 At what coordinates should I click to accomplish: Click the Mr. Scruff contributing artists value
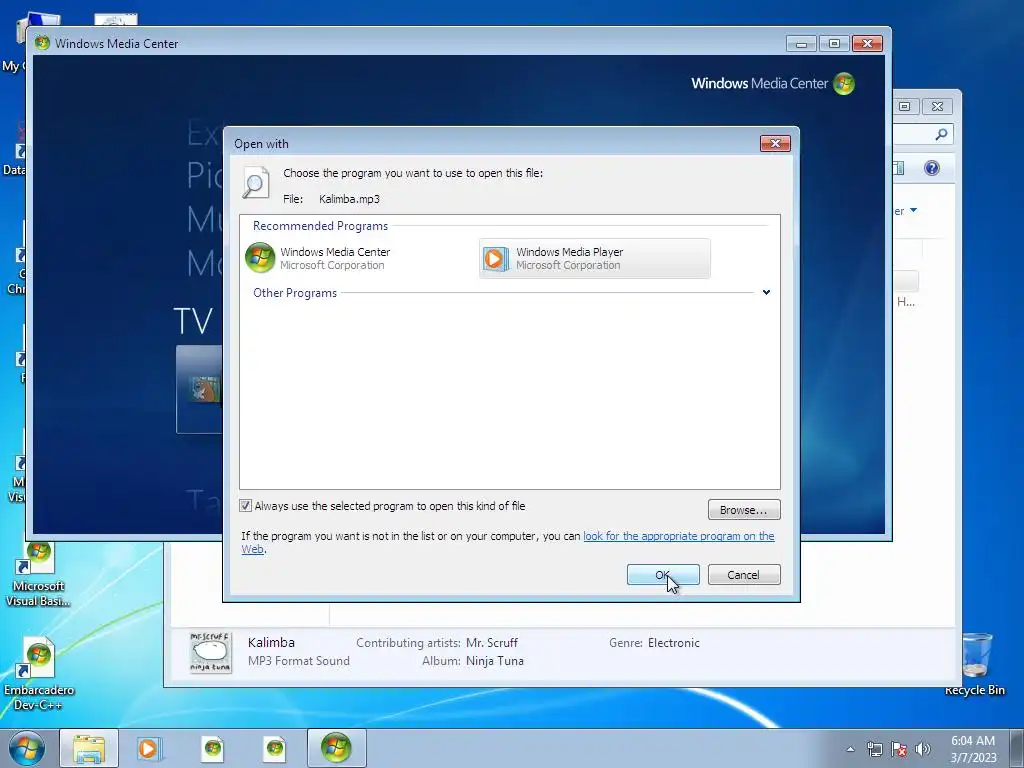click(x=492, y=643)
